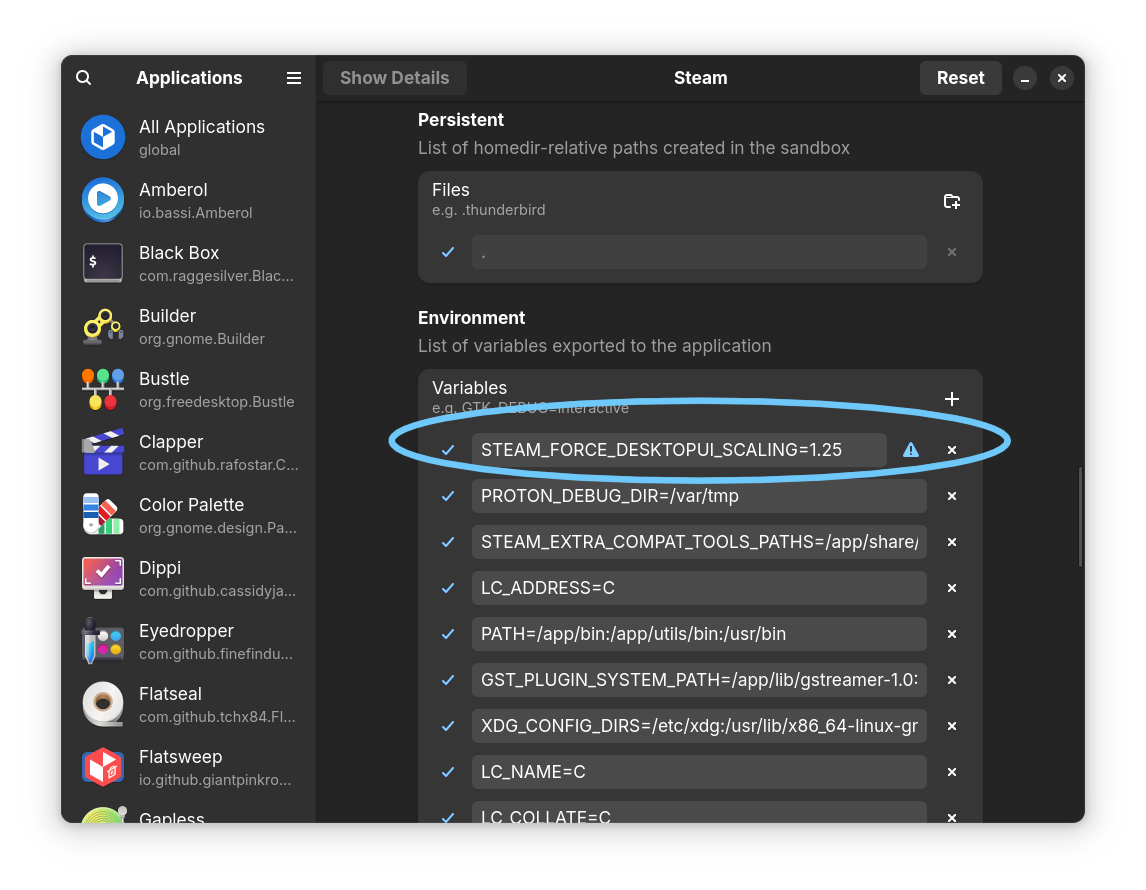Screen dimensions: 1146x890
Task: Edit PROTON_DEBUG_DIR=/var/tmp field
Action: [699, 496]
